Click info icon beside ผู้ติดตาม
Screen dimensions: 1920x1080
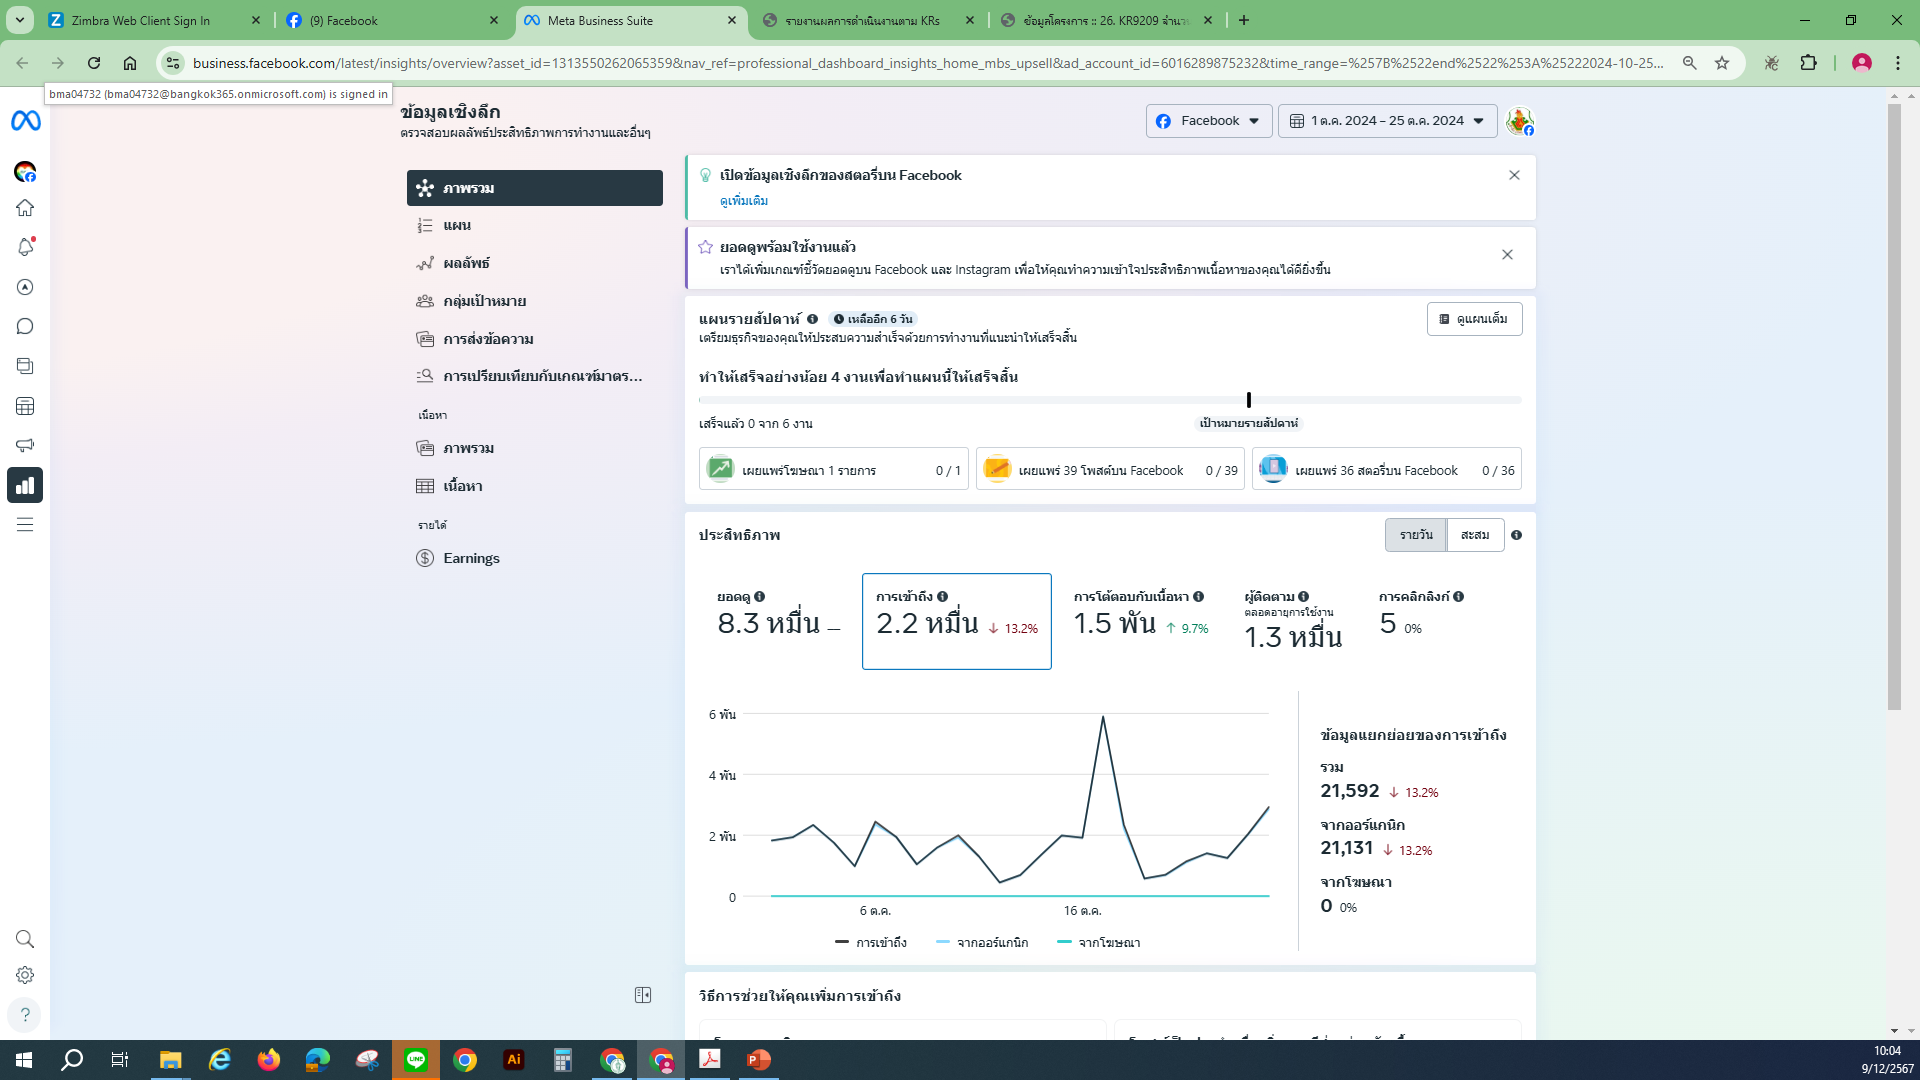coord(1304,596)
